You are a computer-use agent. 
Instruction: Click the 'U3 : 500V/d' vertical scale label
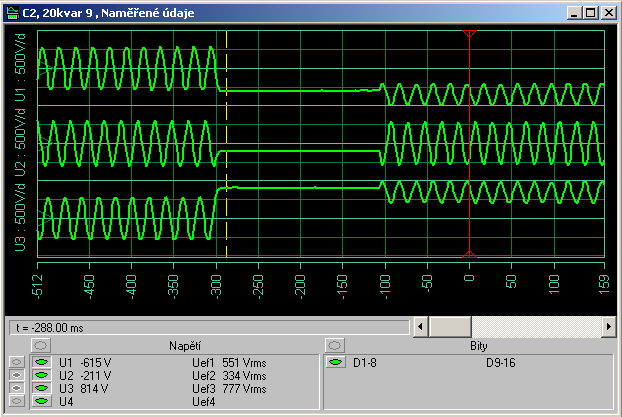[x=20, y=218]
